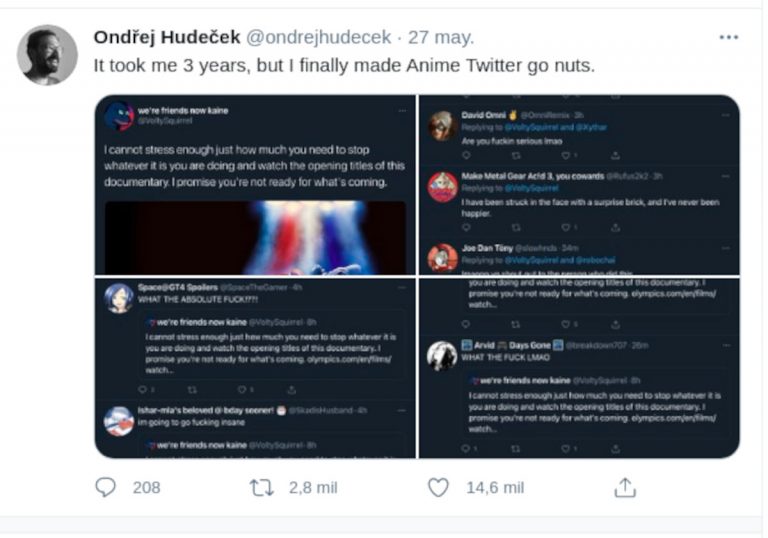The height and width of the screenshot is (538, 768).
Task: Open the bottom-left screenshot with Space@GT4 Spoilers quote
Action: click(x=255, y=368)
